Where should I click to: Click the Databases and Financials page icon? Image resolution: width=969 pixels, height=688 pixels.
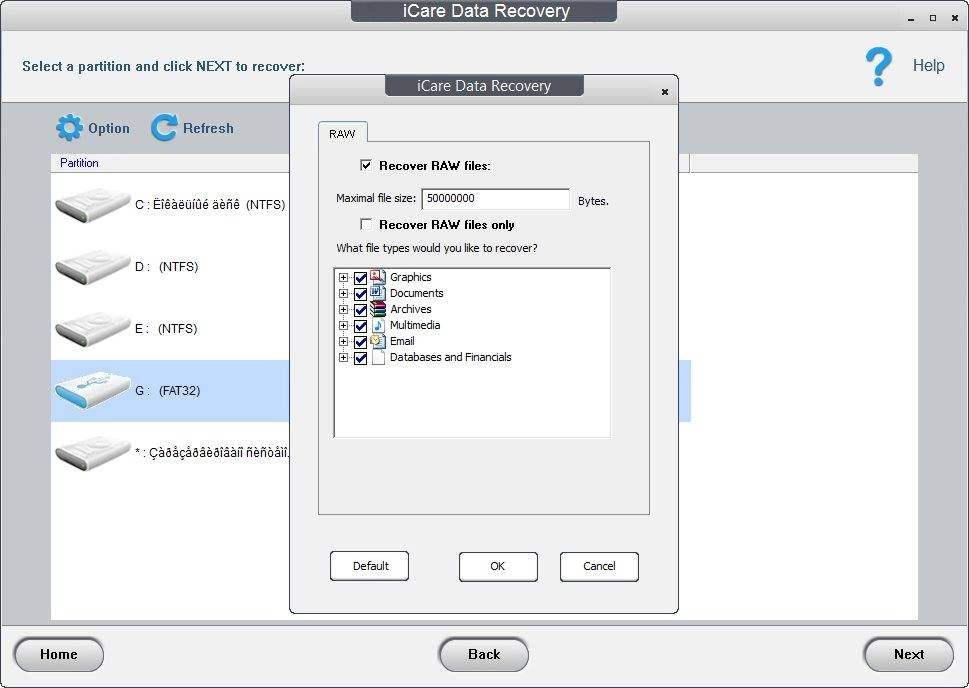[x=378, y=357]
